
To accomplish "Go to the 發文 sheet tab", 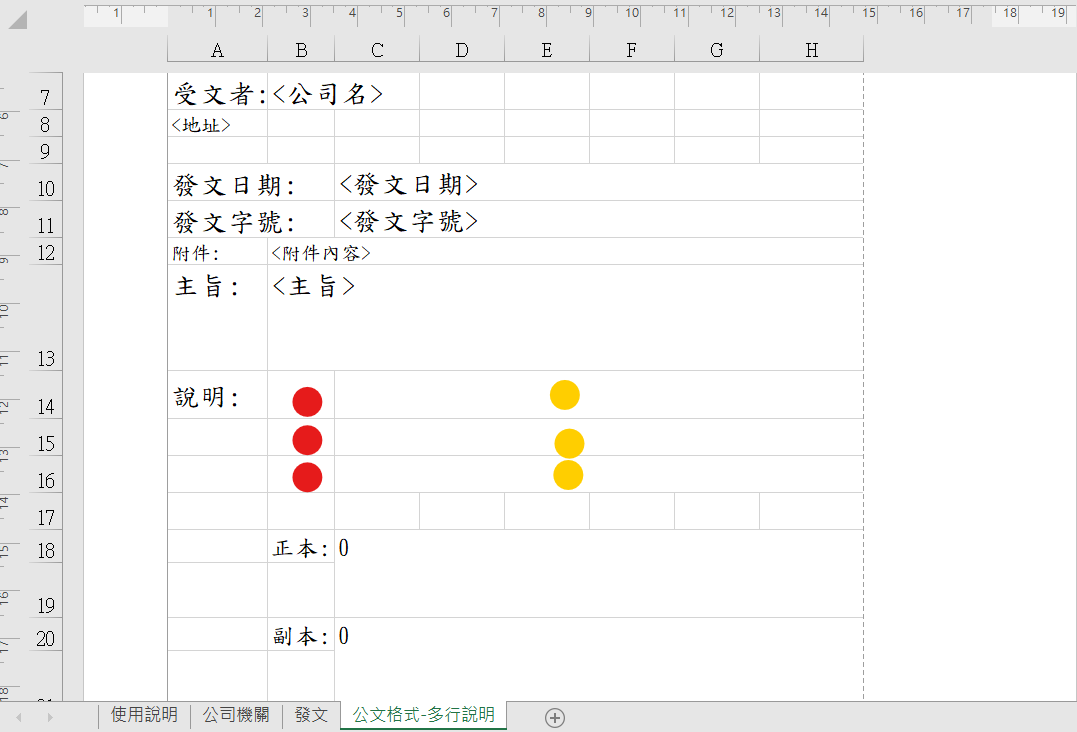I will pos(311,715).
